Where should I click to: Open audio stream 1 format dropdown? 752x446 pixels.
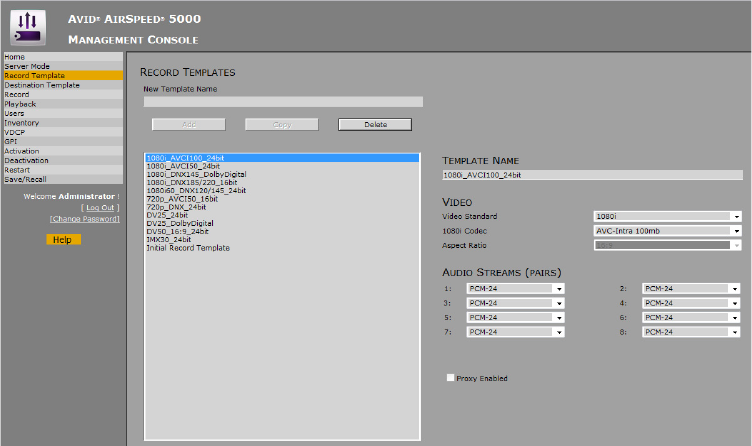[x=516, y=289]
